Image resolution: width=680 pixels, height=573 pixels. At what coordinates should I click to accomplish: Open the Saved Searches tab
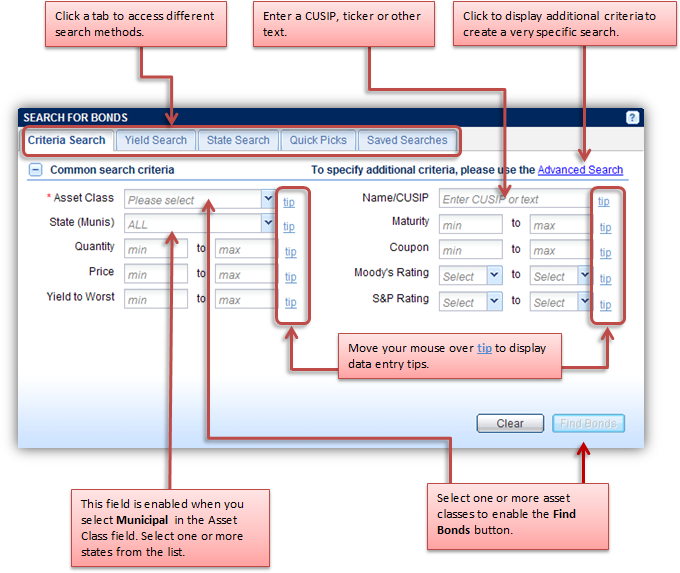(407, 141)
